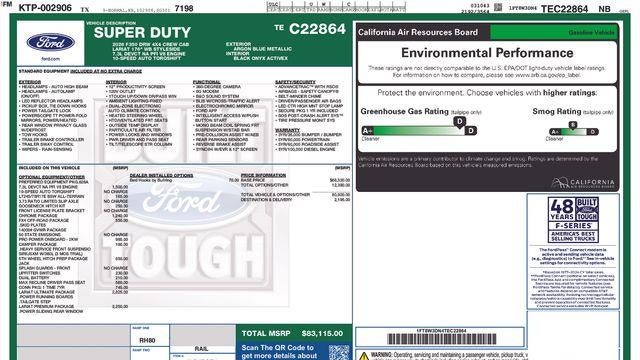This screenshot has width=640, height=360.
Task: Click the Greenhouse Gas Rating green scale bar
Action: click(419, 131)
